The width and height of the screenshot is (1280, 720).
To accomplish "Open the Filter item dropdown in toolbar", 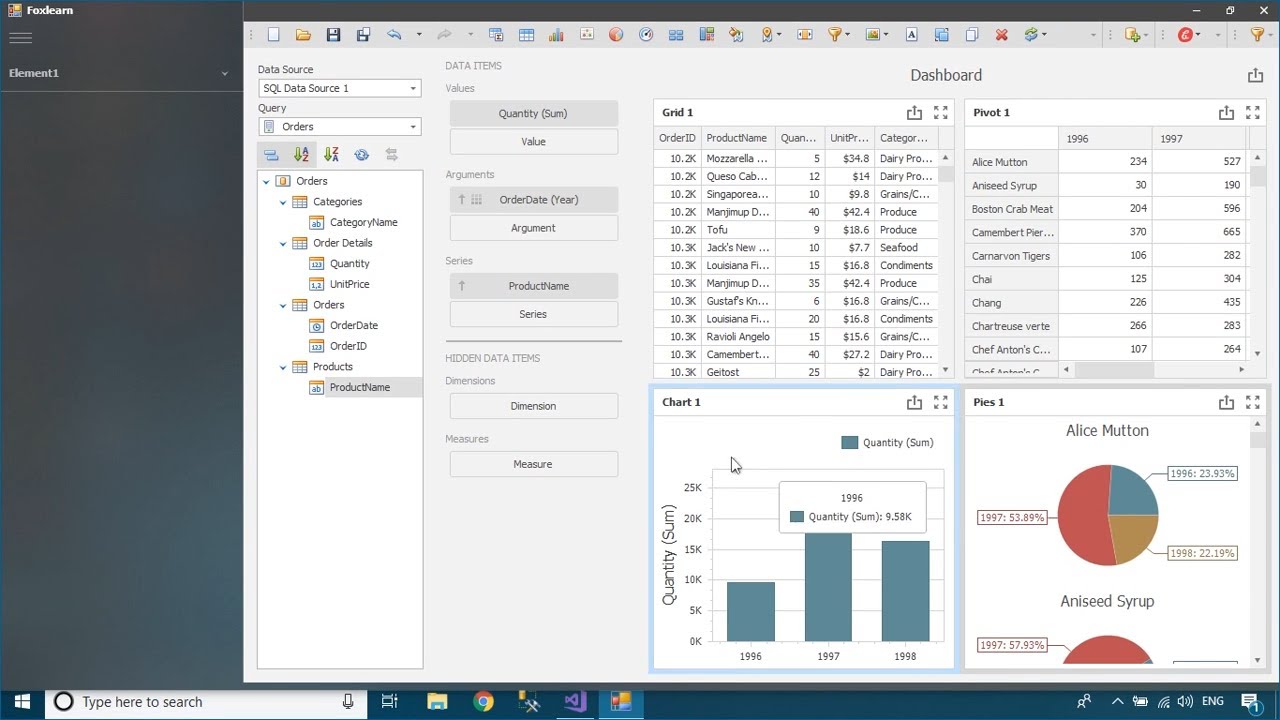I will (x=848, y=35).
